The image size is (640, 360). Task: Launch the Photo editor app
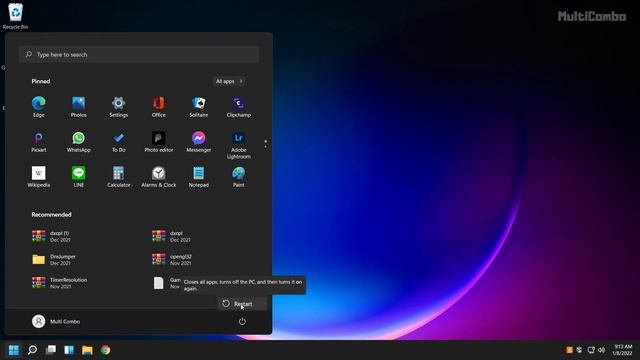pos(159,142)
